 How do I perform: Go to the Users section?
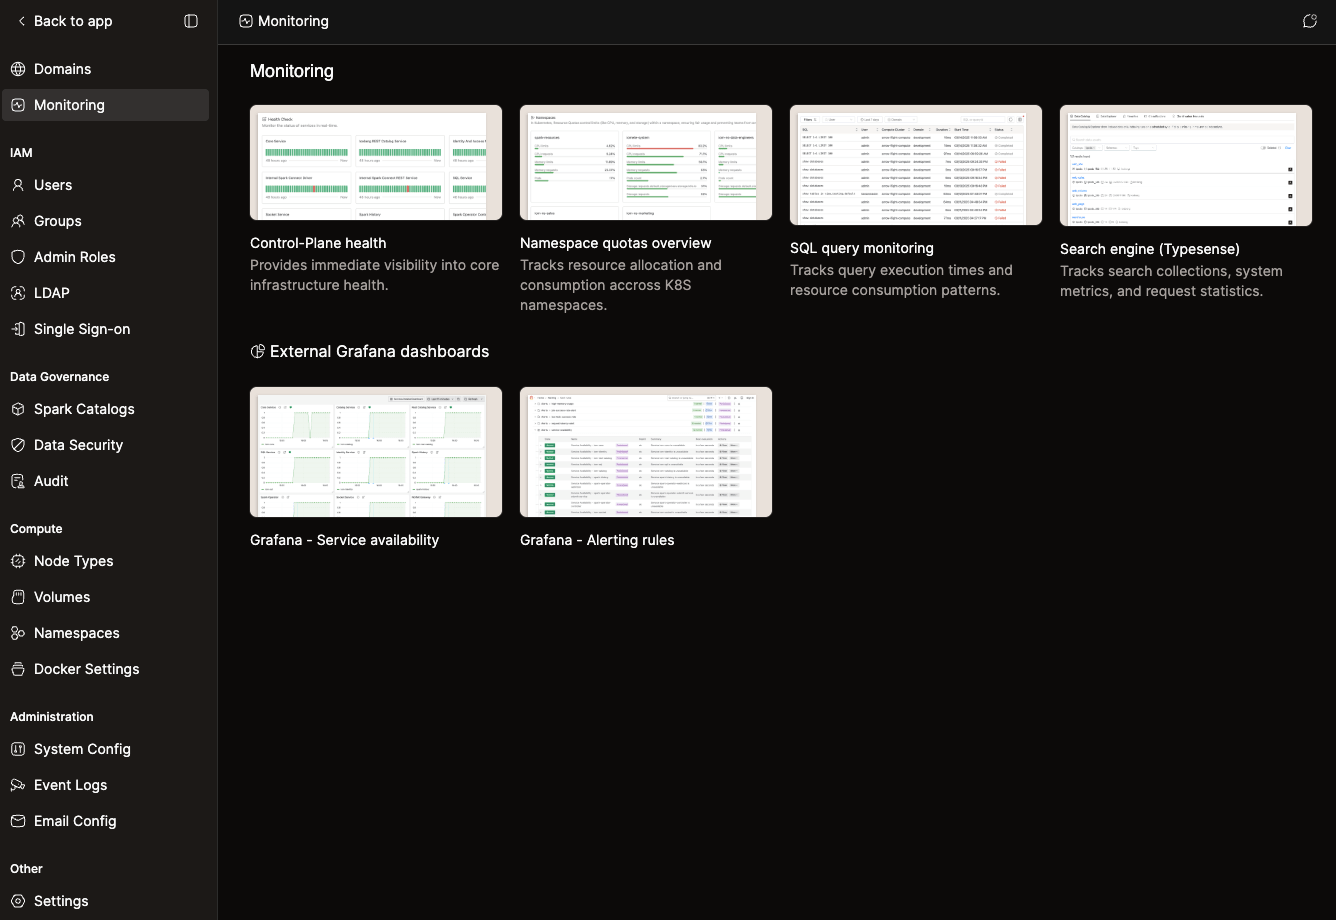[x=105, y=185]
